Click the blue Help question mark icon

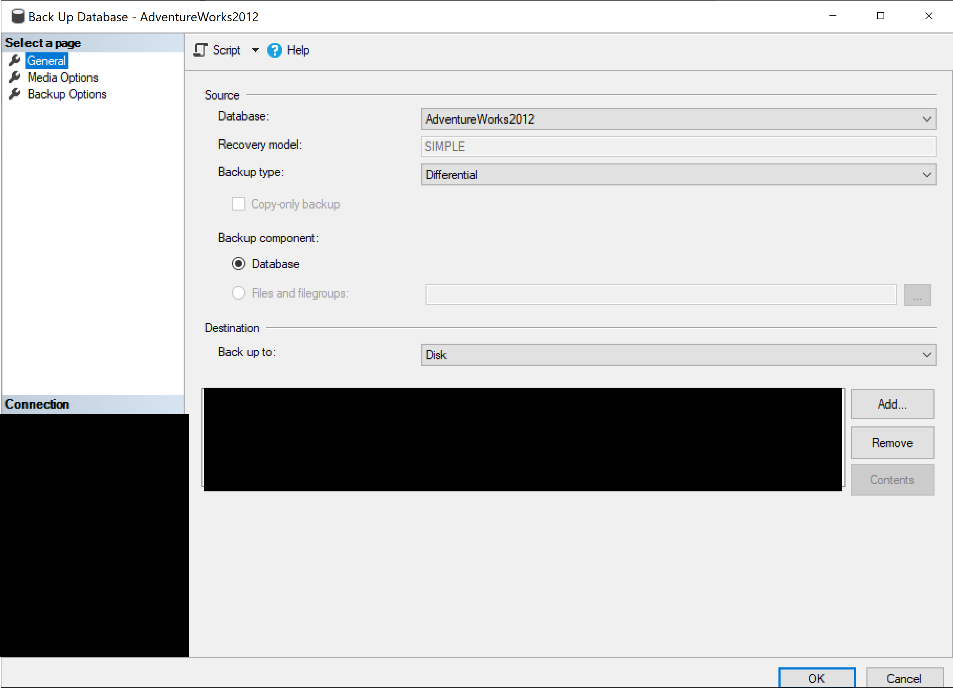(x=275, y=50)
